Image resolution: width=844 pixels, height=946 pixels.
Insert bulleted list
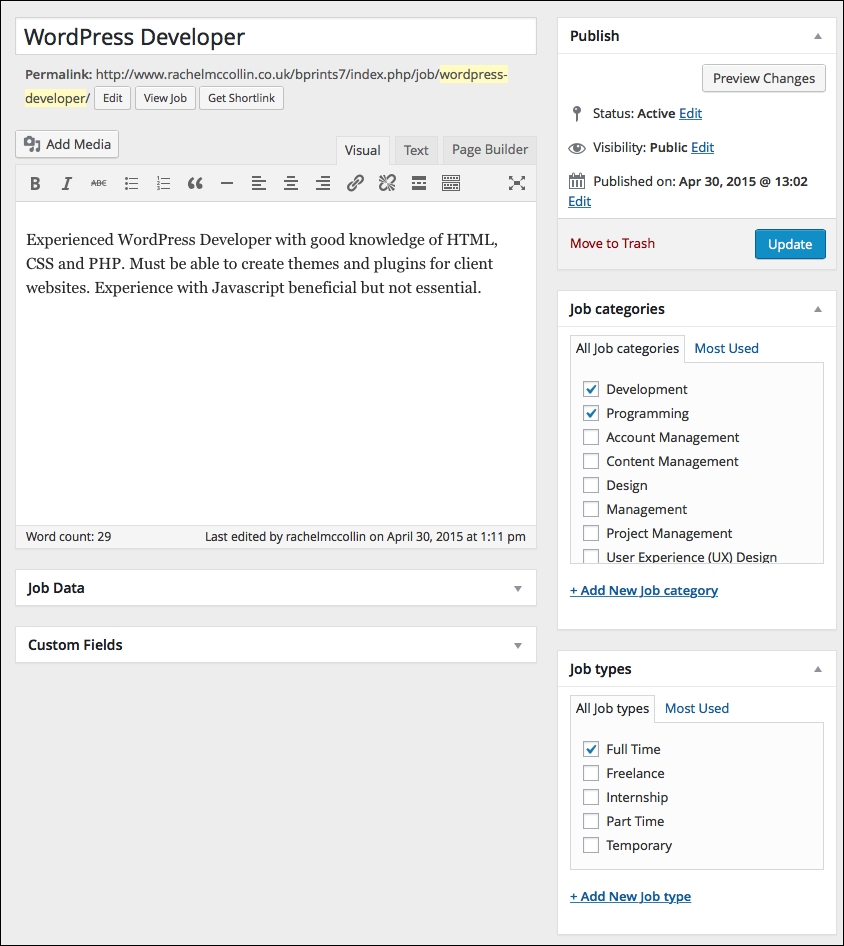(x=131, y=183)
